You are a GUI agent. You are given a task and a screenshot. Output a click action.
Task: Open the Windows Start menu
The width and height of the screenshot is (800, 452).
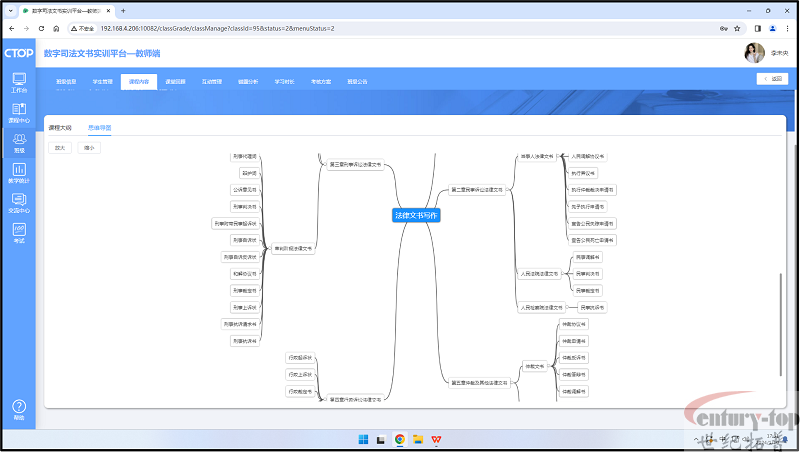tap(363, 439)
